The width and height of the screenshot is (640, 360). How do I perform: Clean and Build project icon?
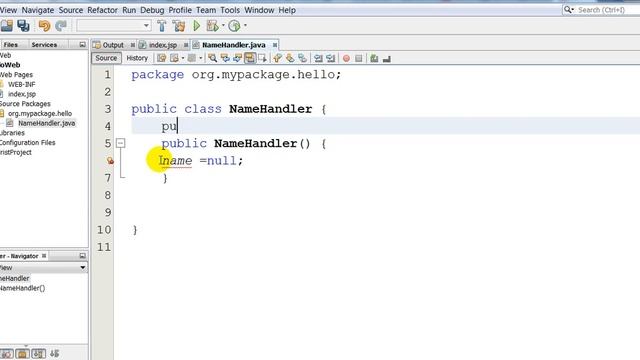tap(178, 26)
